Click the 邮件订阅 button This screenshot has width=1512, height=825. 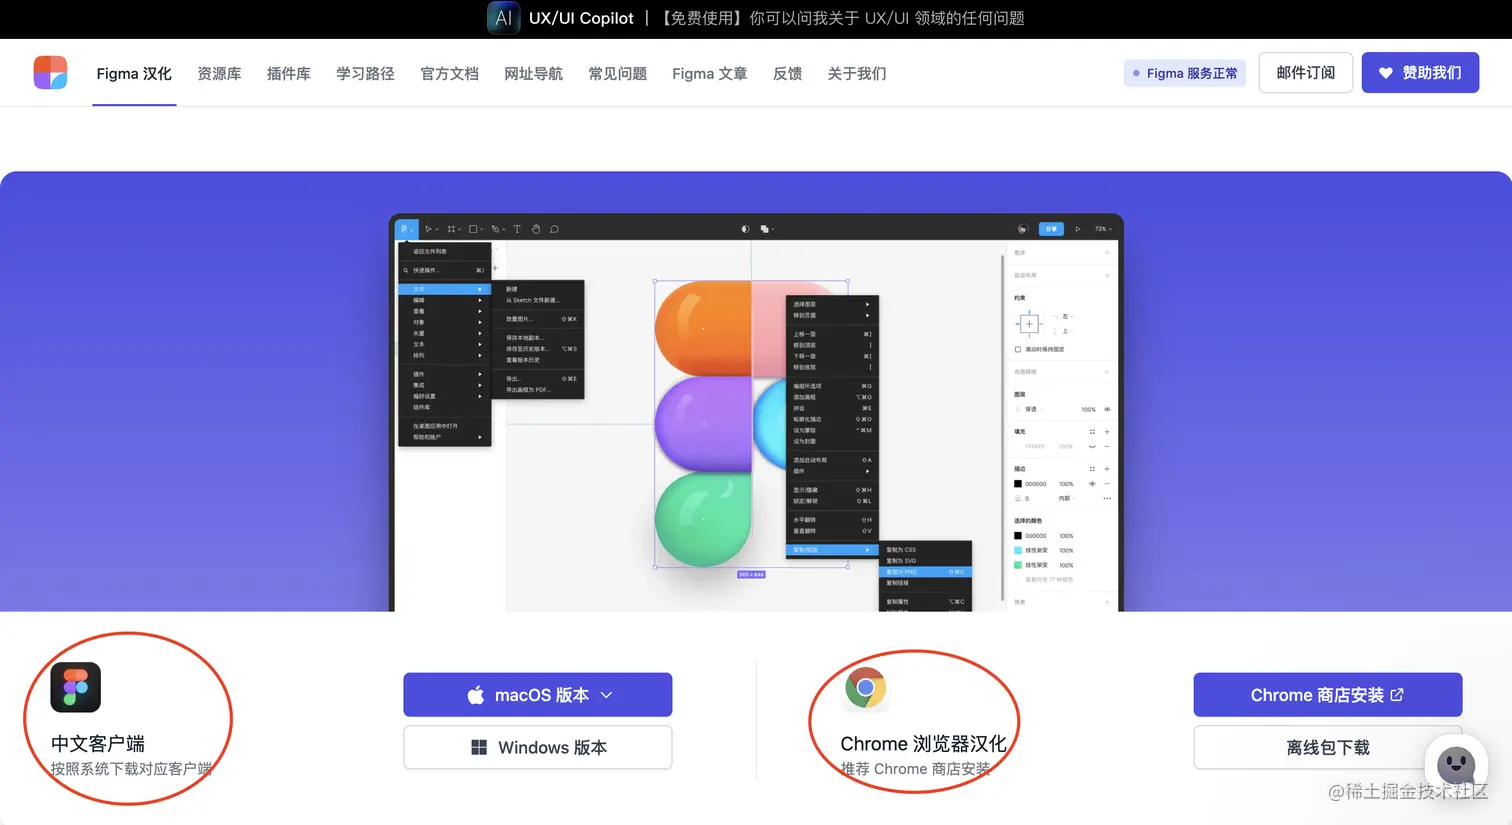coord(1306,73)
